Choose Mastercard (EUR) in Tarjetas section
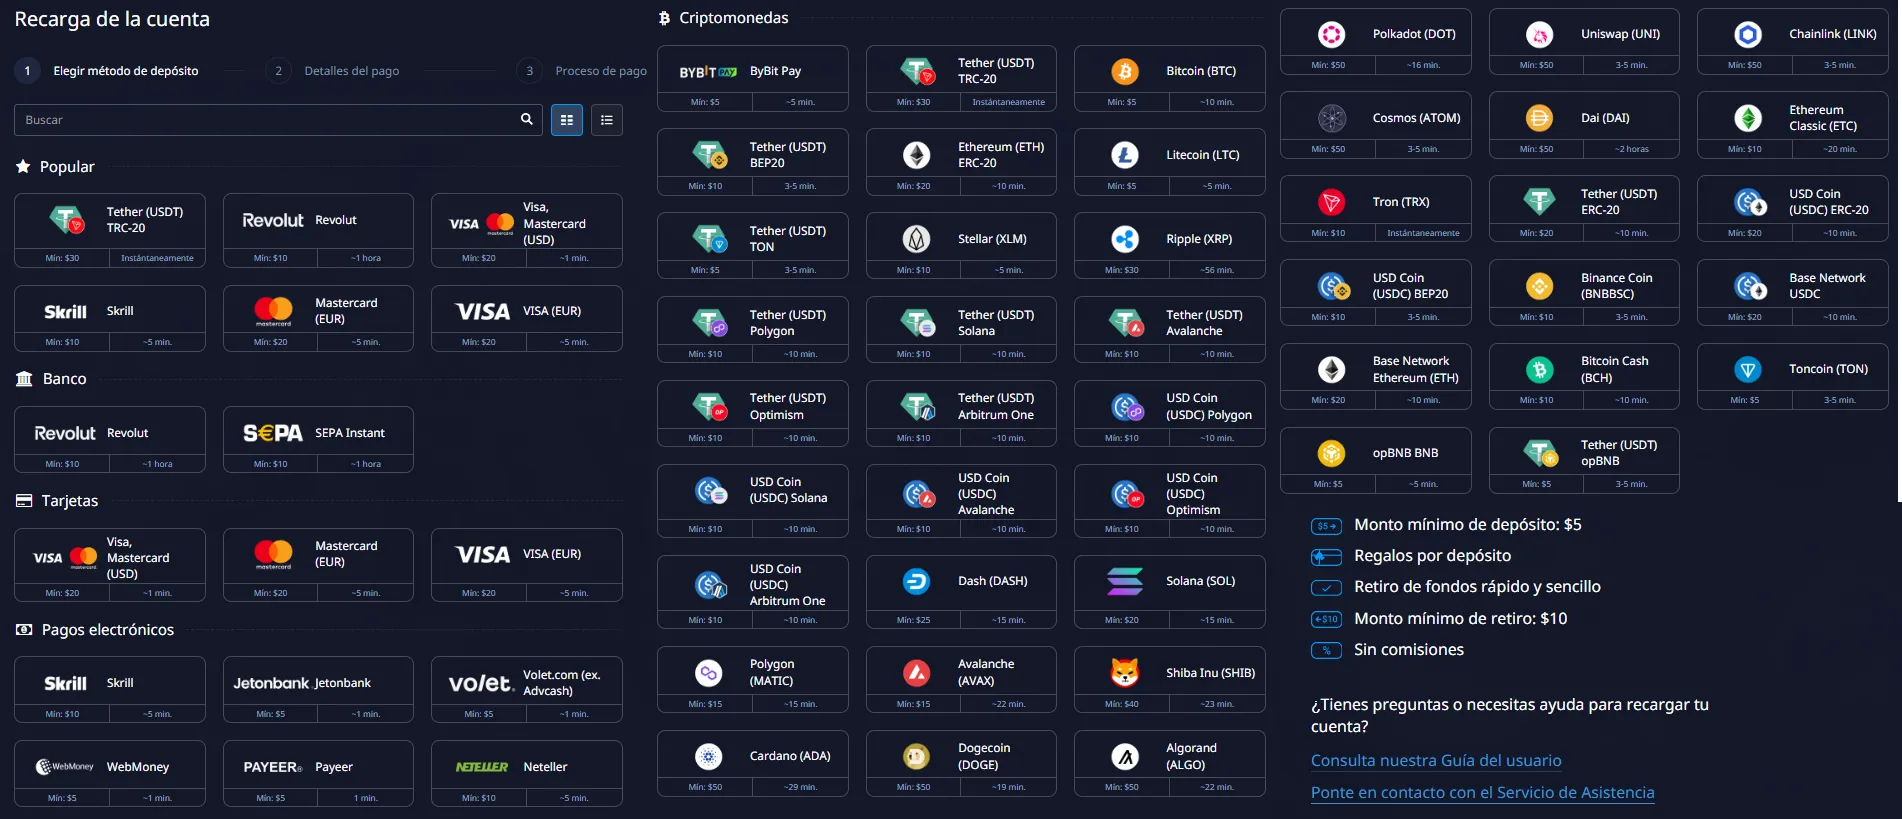The image size is (1902, 819). 318,564
